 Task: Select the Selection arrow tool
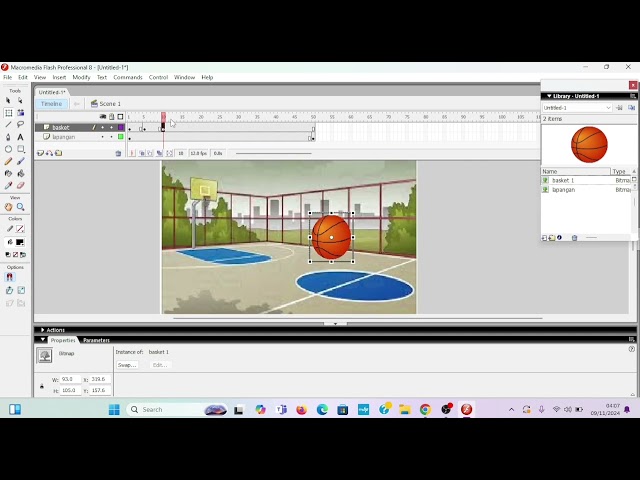8,100
